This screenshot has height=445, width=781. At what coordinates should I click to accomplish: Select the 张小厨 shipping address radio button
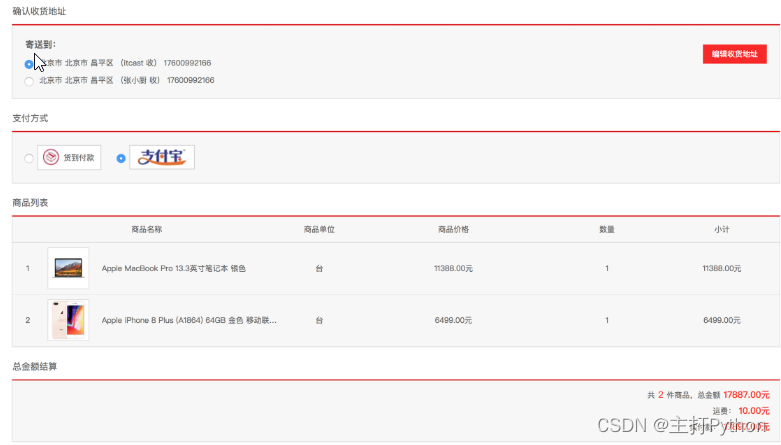click(x=29, y=81)
